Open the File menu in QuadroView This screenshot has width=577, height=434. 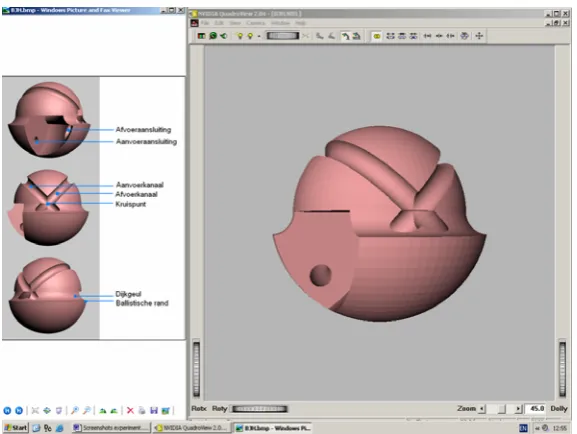pos(205,23)
